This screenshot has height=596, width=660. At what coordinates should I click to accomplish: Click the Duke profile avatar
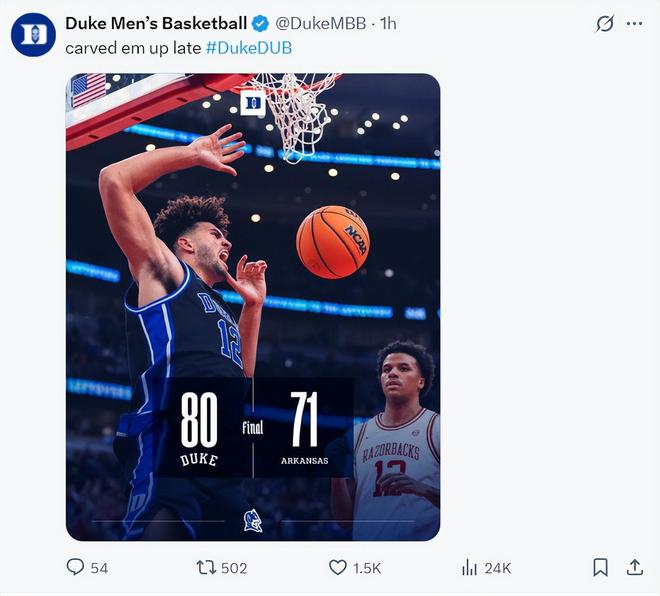[33, 35]
